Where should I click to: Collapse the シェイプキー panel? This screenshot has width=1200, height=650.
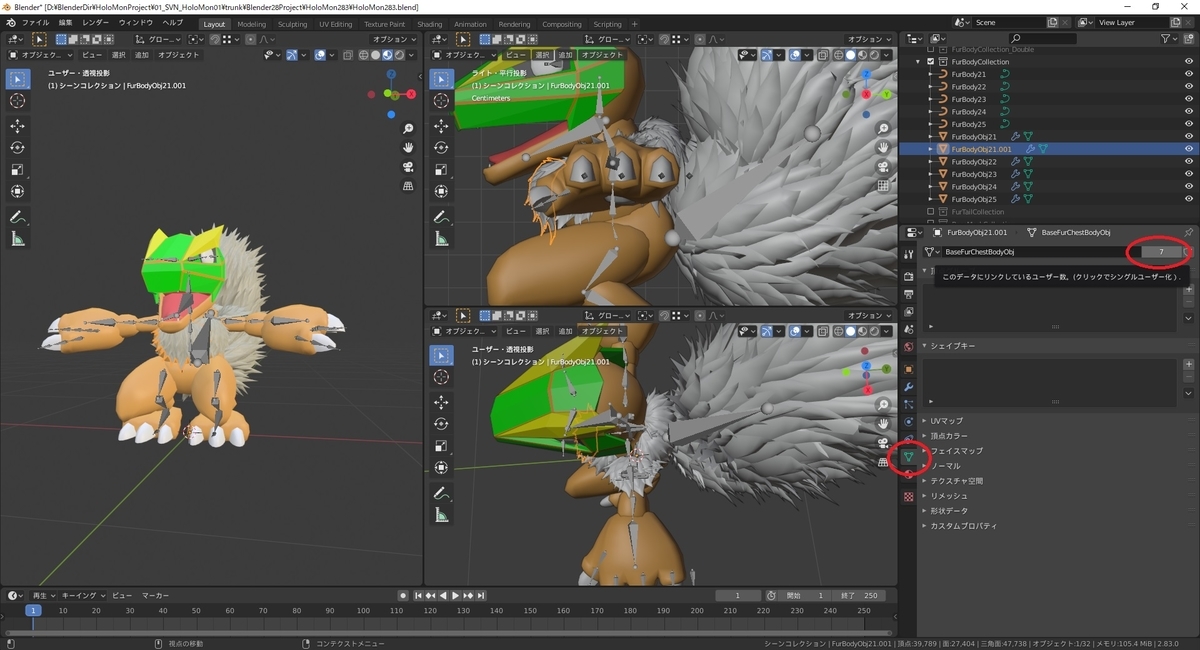pos(953,345)
